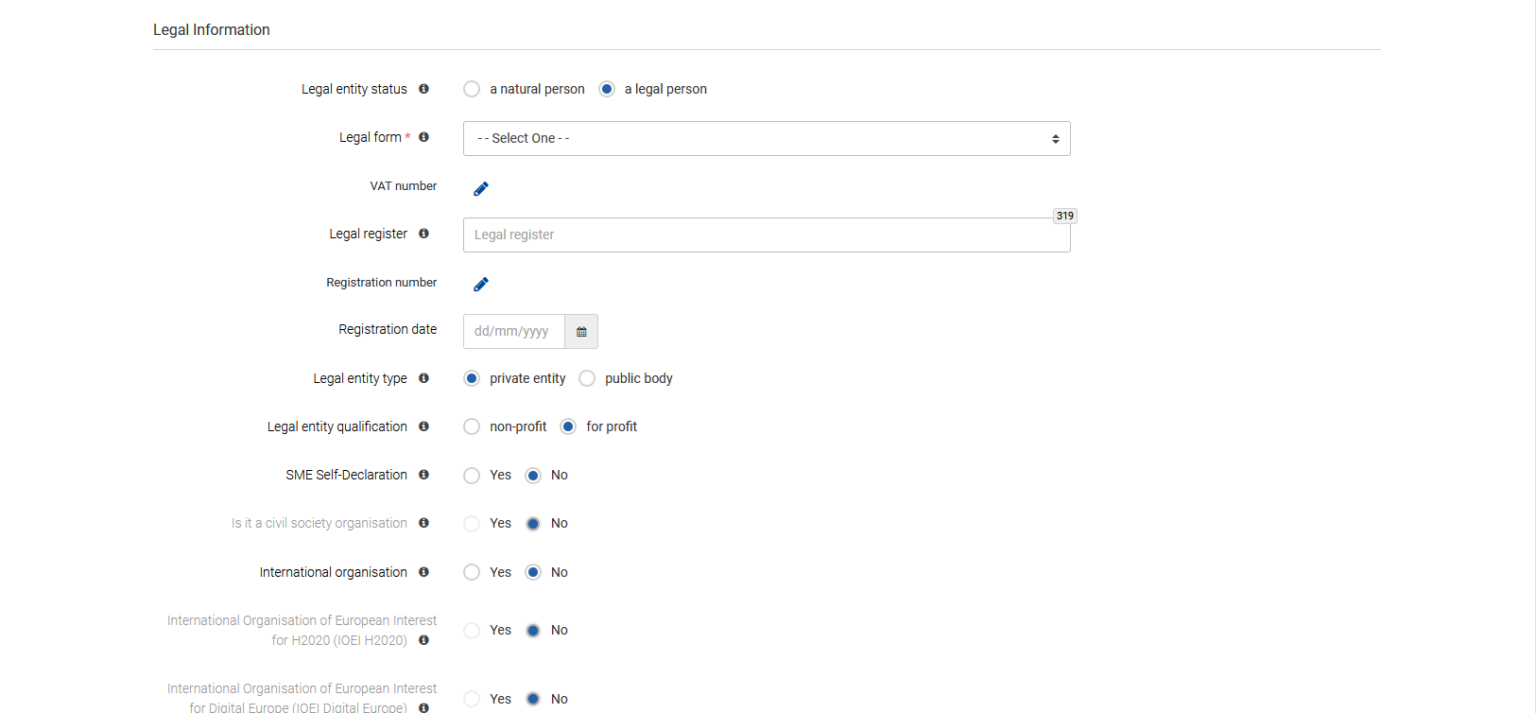This screenshot has height=713, width=1536.
Task: Click info icon next to International organisation
Action: [x=424, y=572]
